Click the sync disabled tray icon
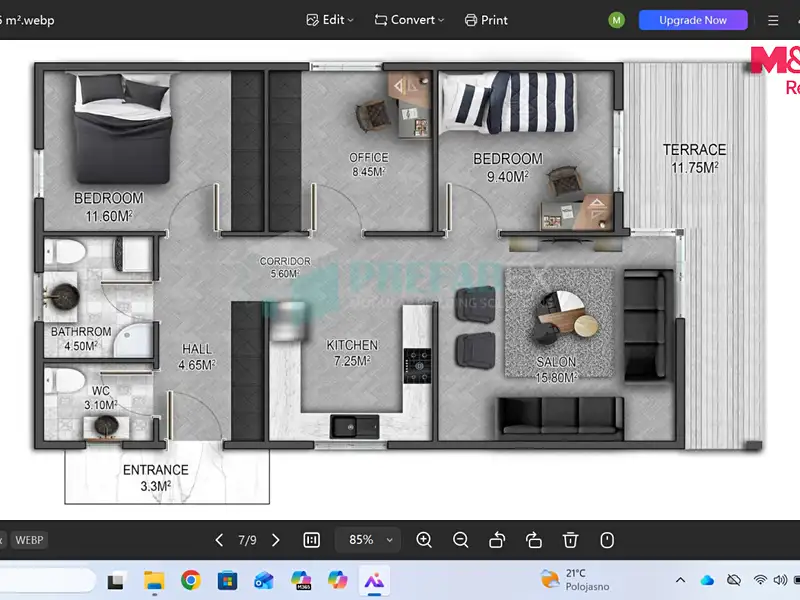The height and width of the screenshot is (600, 800). pos(734,580)
